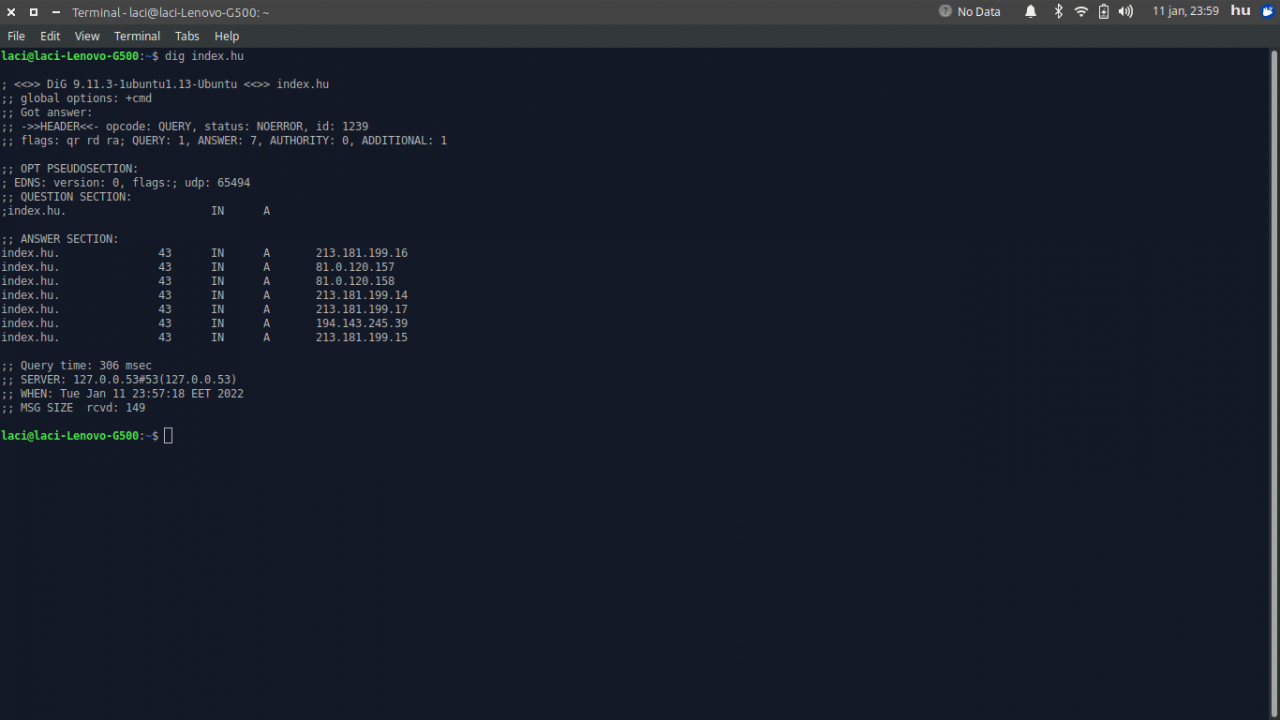This screenshot has width=1280, height=720.
Task: Maximize the terminal window
Action: point(33,12)
